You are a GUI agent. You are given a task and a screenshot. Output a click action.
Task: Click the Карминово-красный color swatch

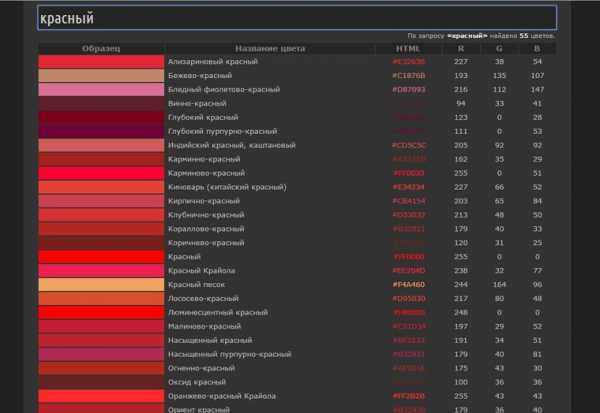click(101, 173)
